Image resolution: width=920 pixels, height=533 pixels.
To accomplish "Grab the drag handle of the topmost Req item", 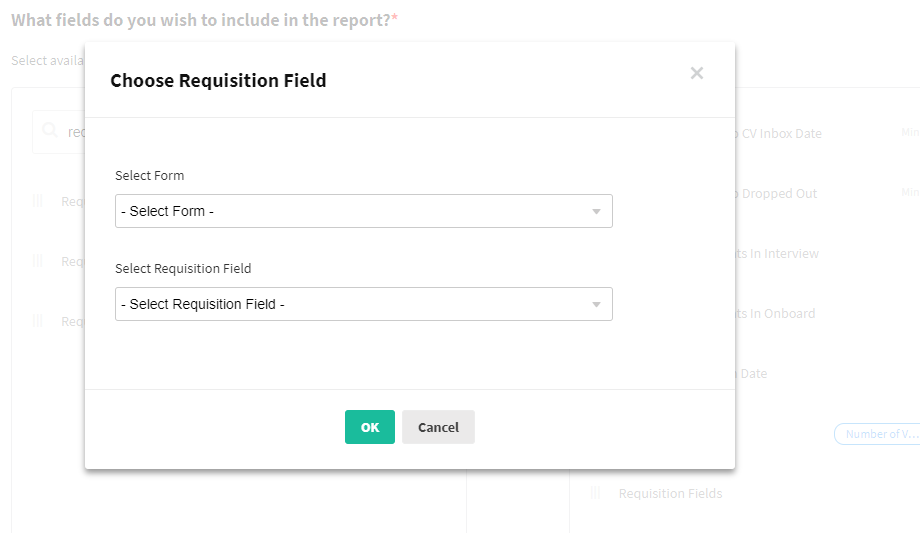I will [38, 201].
